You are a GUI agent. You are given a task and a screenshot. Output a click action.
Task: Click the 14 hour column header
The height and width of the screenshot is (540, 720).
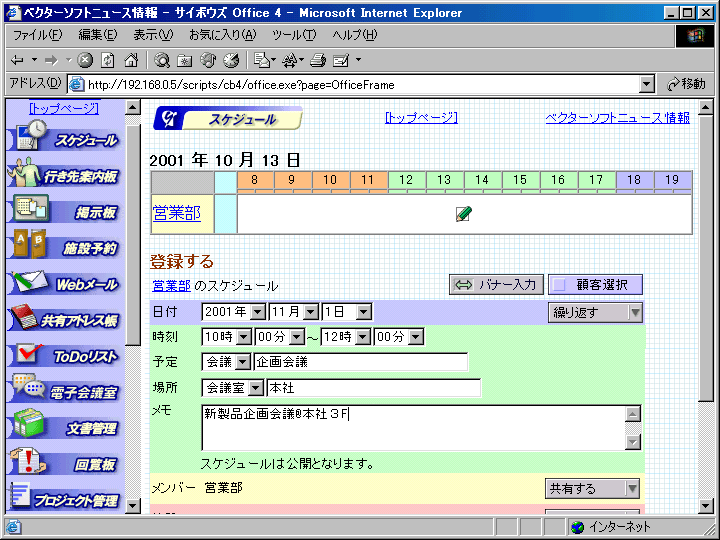pos(482,180)
